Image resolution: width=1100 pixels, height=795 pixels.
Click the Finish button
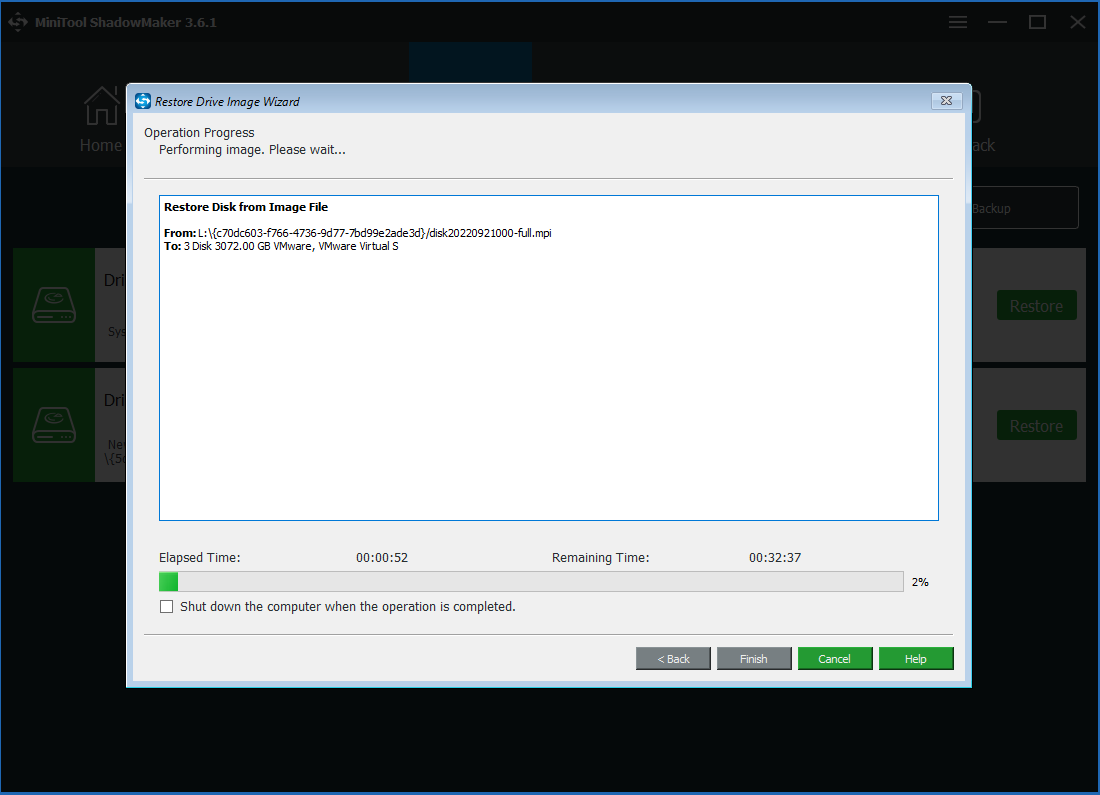point(753,658)
